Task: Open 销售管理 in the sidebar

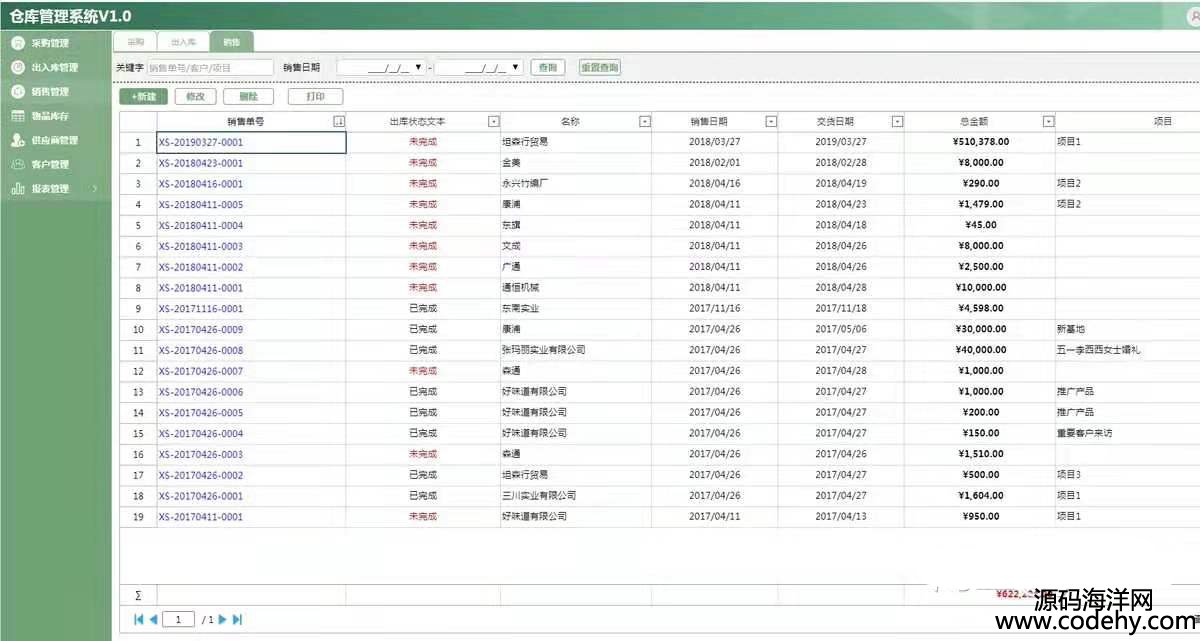Action: 49,91
